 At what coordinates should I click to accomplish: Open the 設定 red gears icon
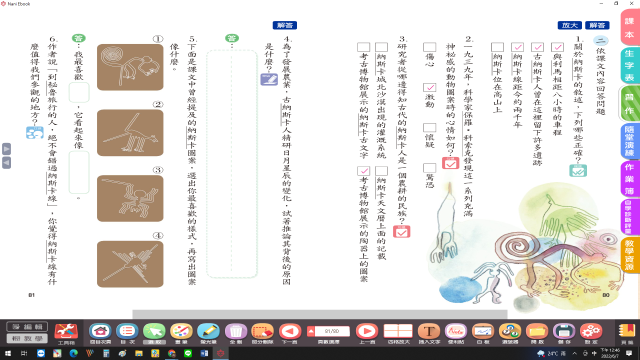(591, 331)
